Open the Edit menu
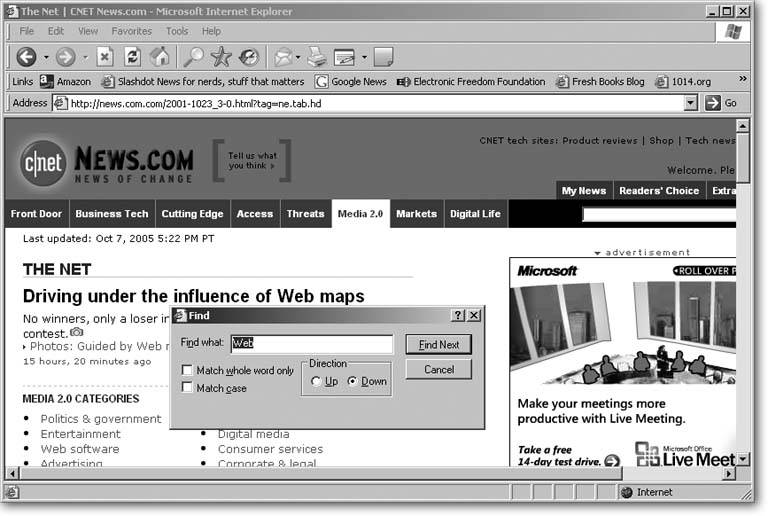This screenshot has height=516, width=768. point(55,31)
